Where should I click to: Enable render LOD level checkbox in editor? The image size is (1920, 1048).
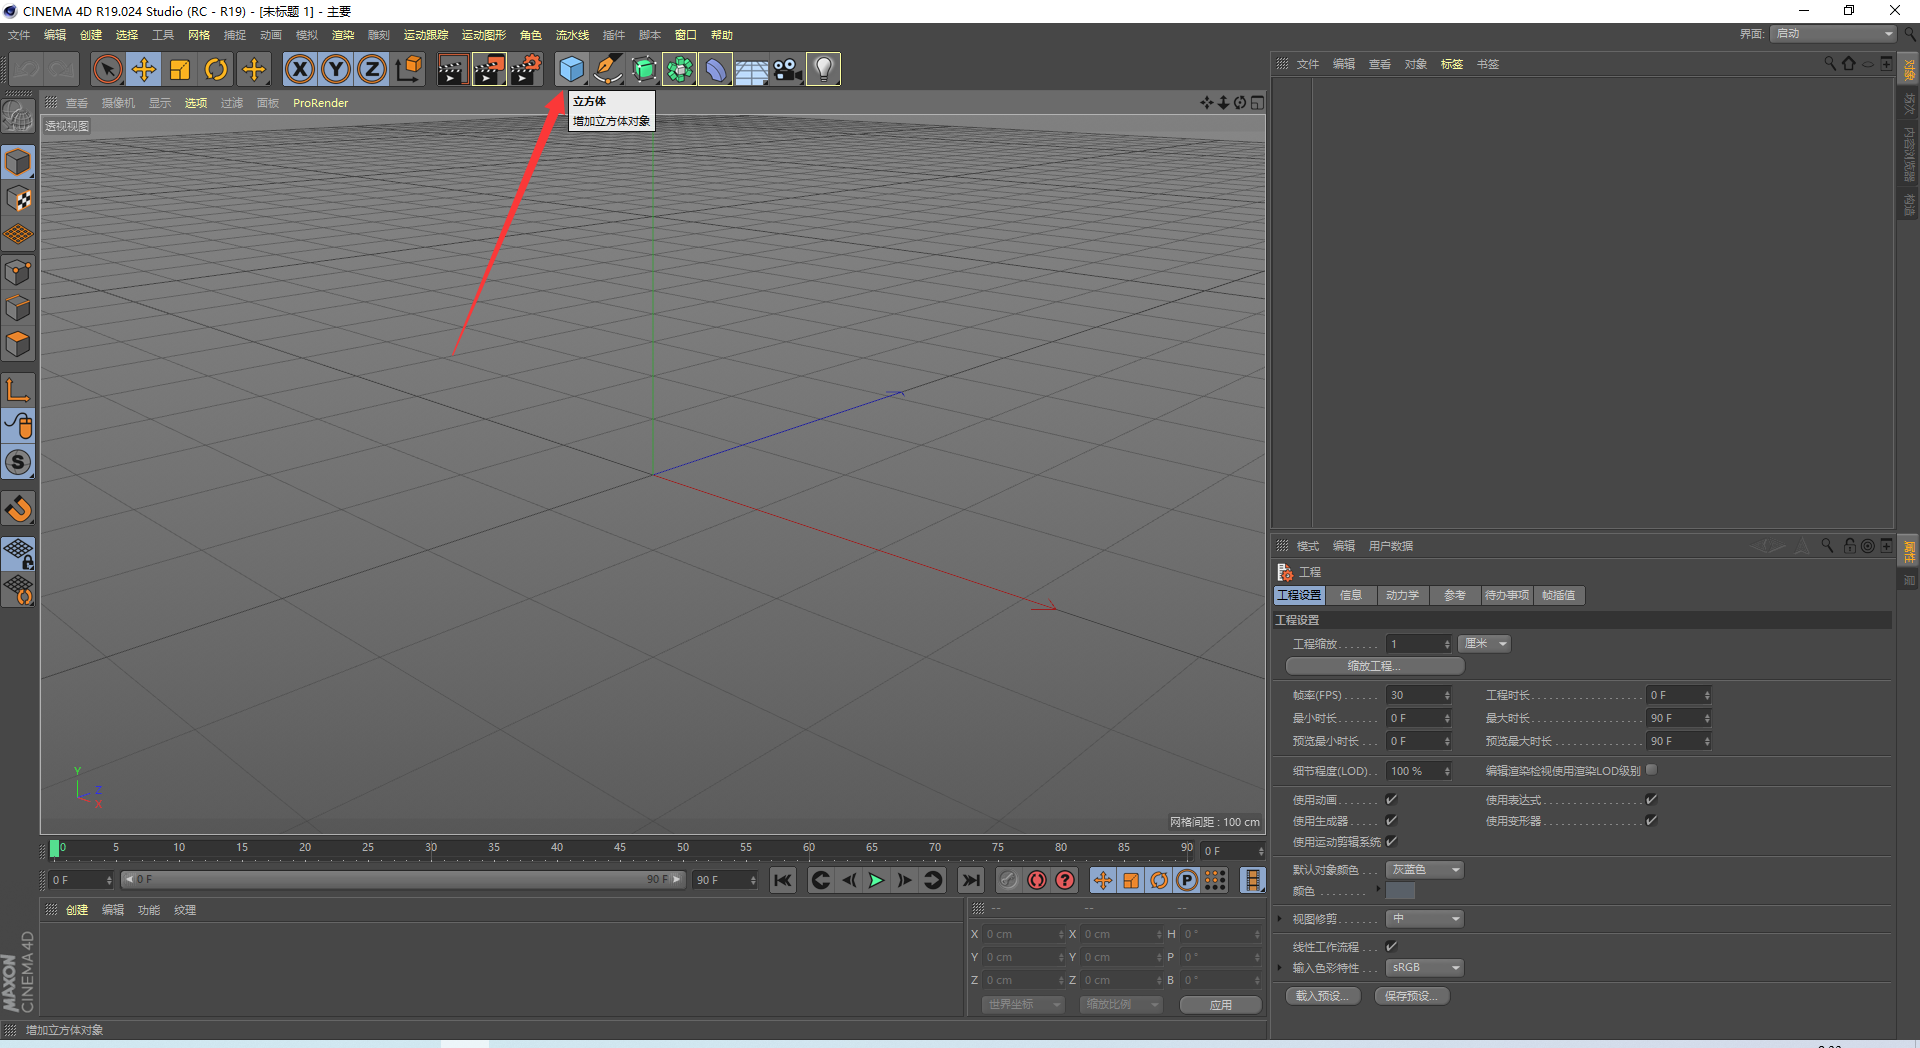tap(1652, 769)
